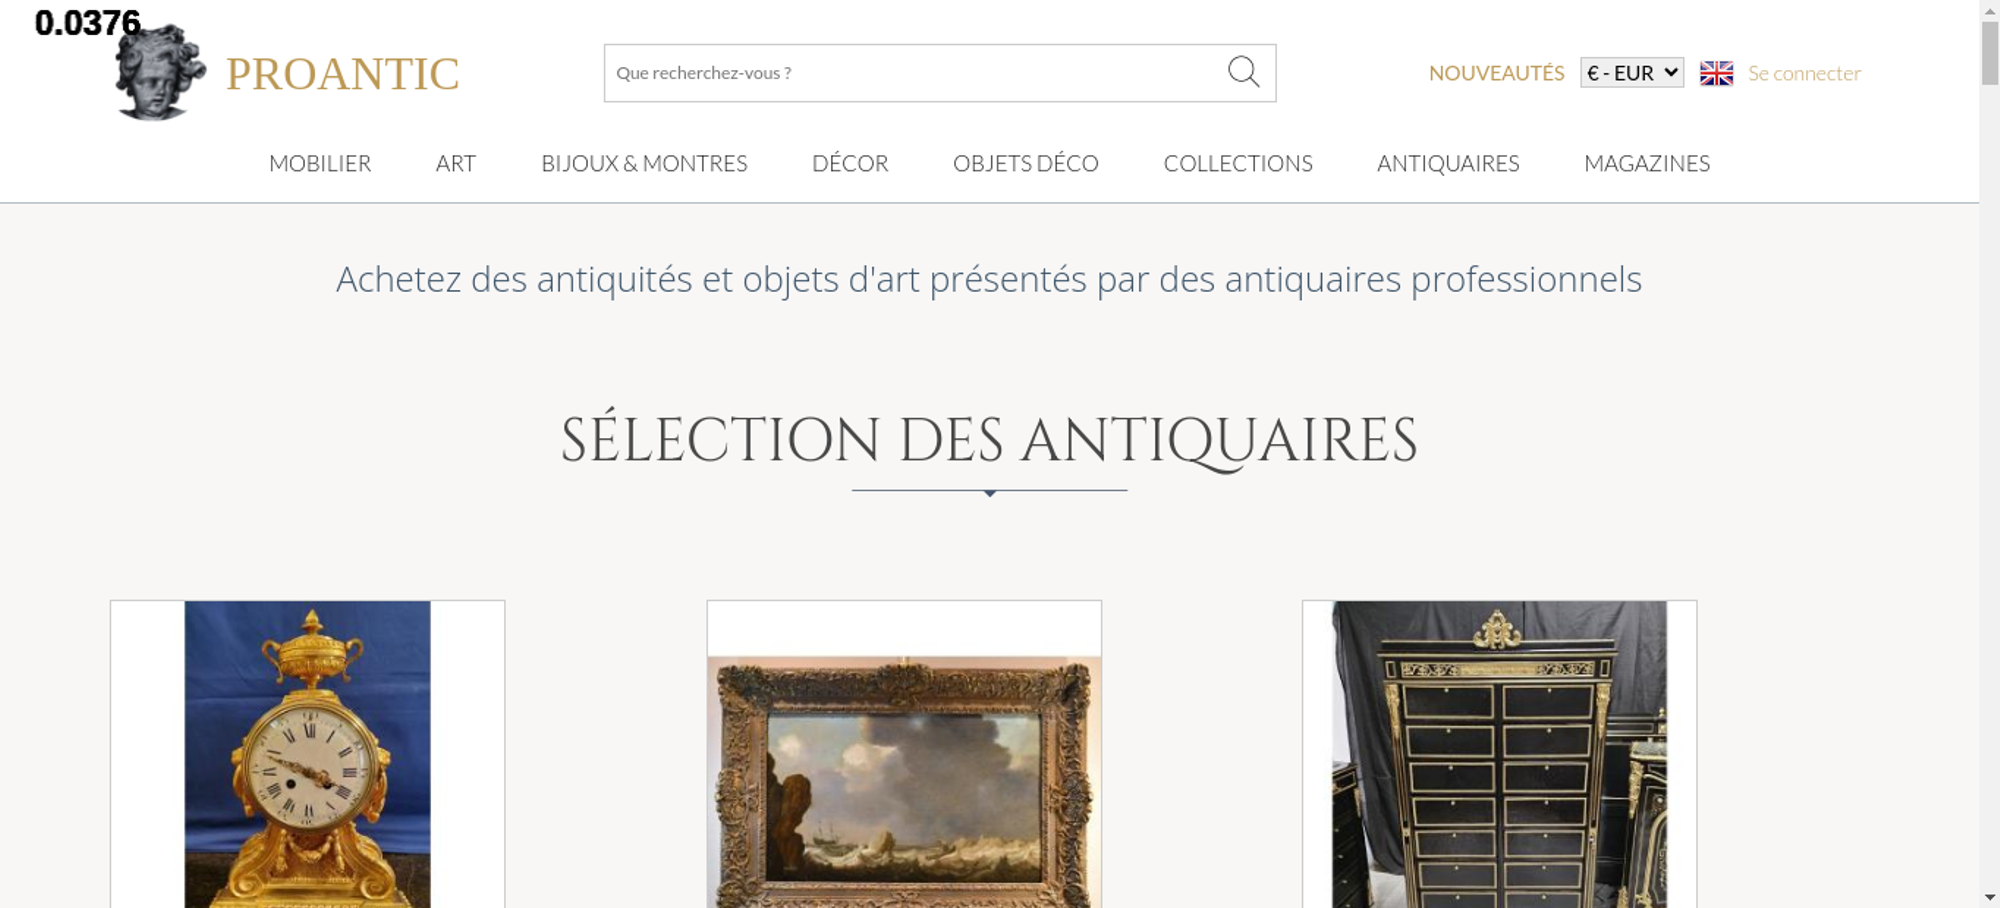Click the page scrollbar down arrow
Viewport: 2000px width, 908px height.
1990,897
